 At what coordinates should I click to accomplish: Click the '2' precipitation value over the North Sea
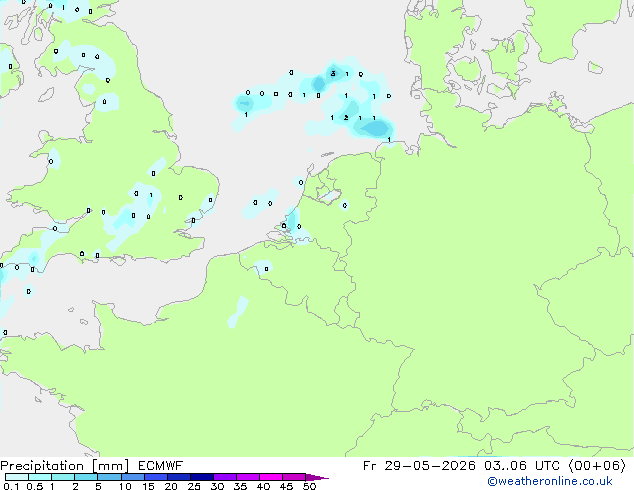(x=346, y=118)
